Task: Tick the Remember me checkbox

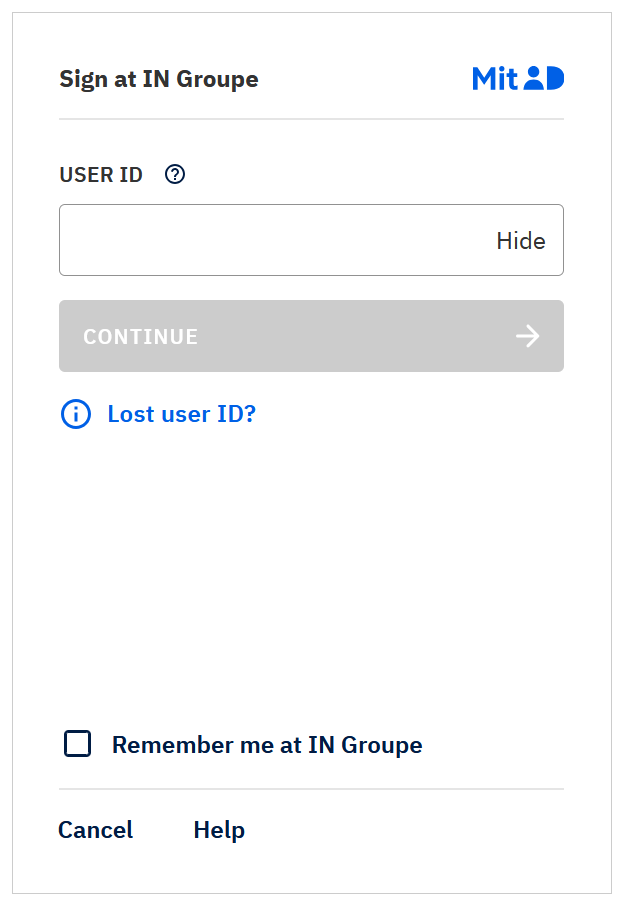Action: (77, 744)
